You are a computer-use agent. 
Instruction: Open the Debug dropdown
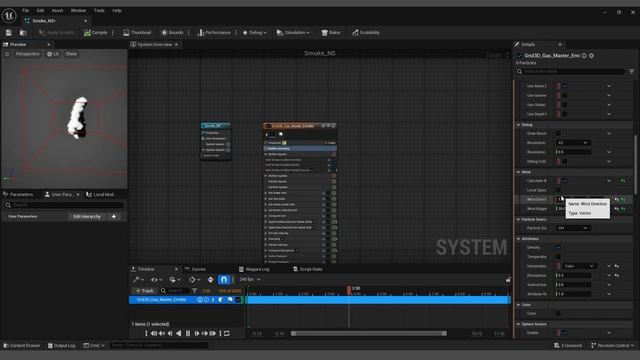coord(254,33)
